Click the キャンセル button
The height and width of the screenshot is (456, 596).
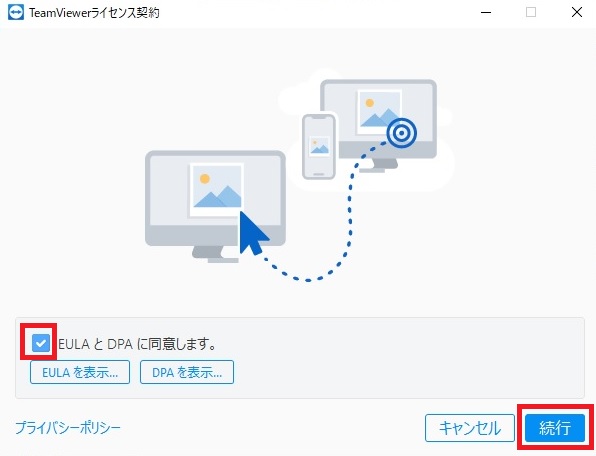pyautogui.click(x=470, y=428)
